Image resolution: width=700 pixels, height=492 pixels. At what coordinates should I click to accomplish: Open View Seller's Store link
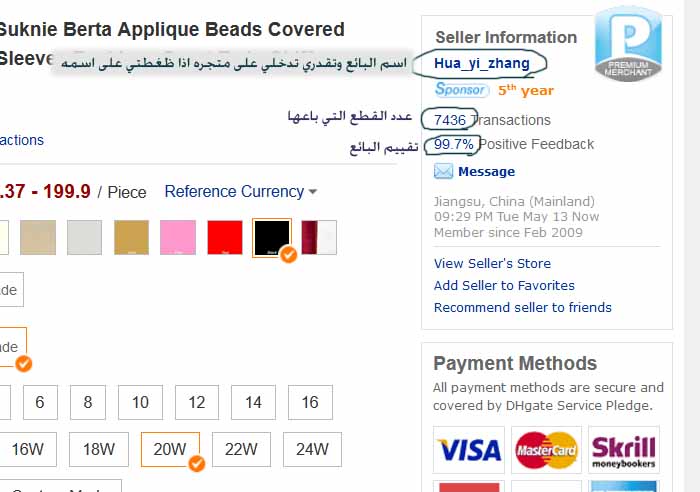[x=492, y=263]
